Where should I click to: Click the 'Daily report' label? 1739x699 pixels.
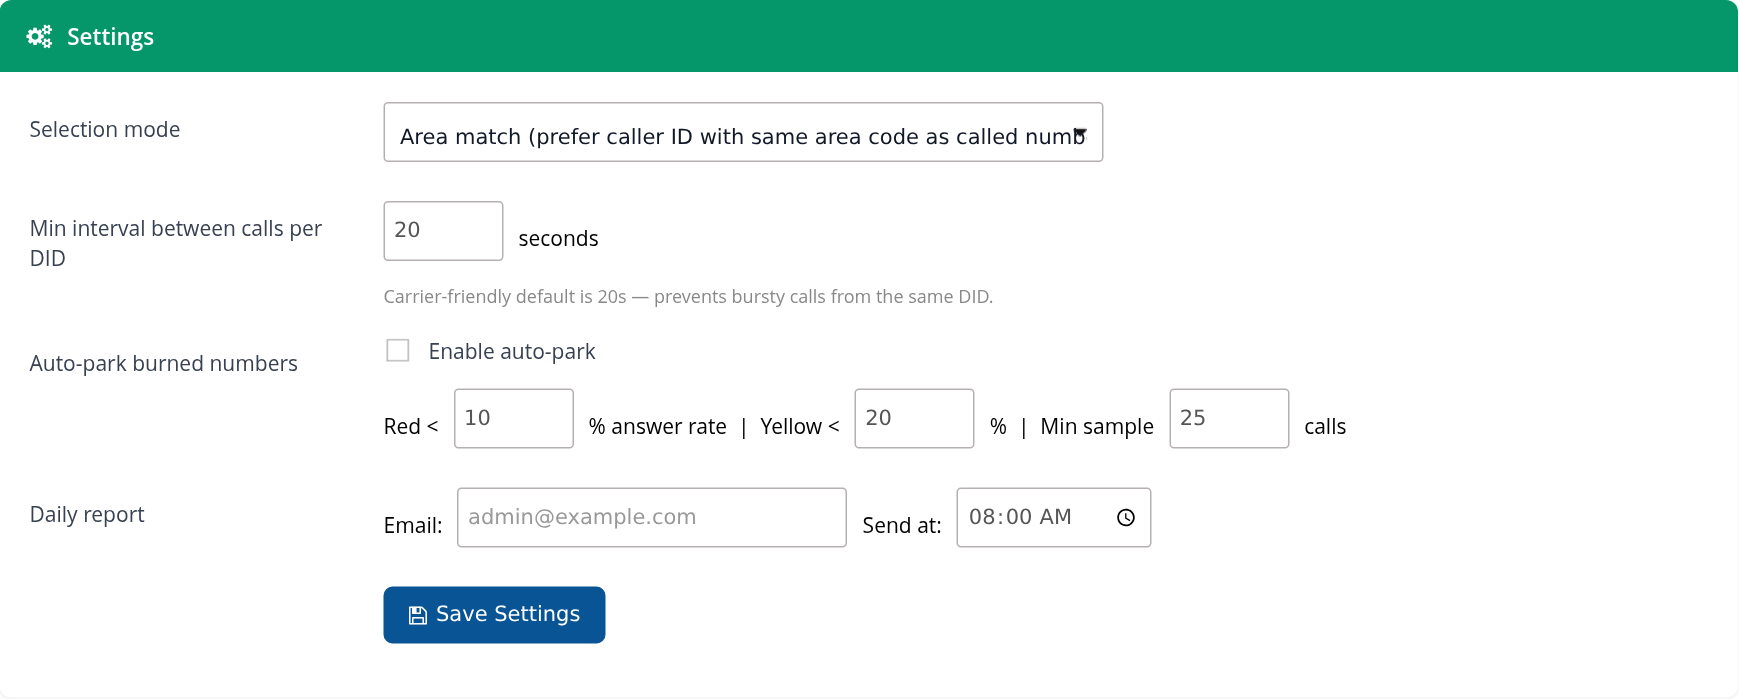87,514
